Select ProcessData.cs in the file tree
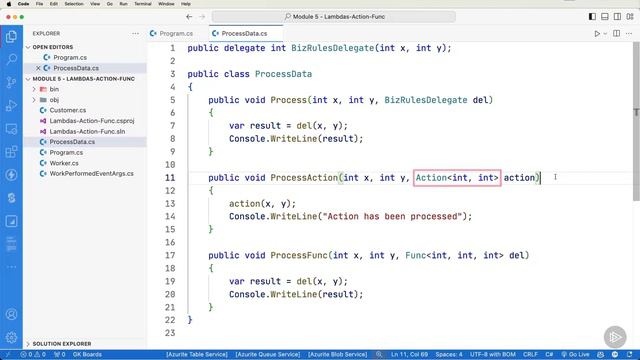 [x=72, y=142]
